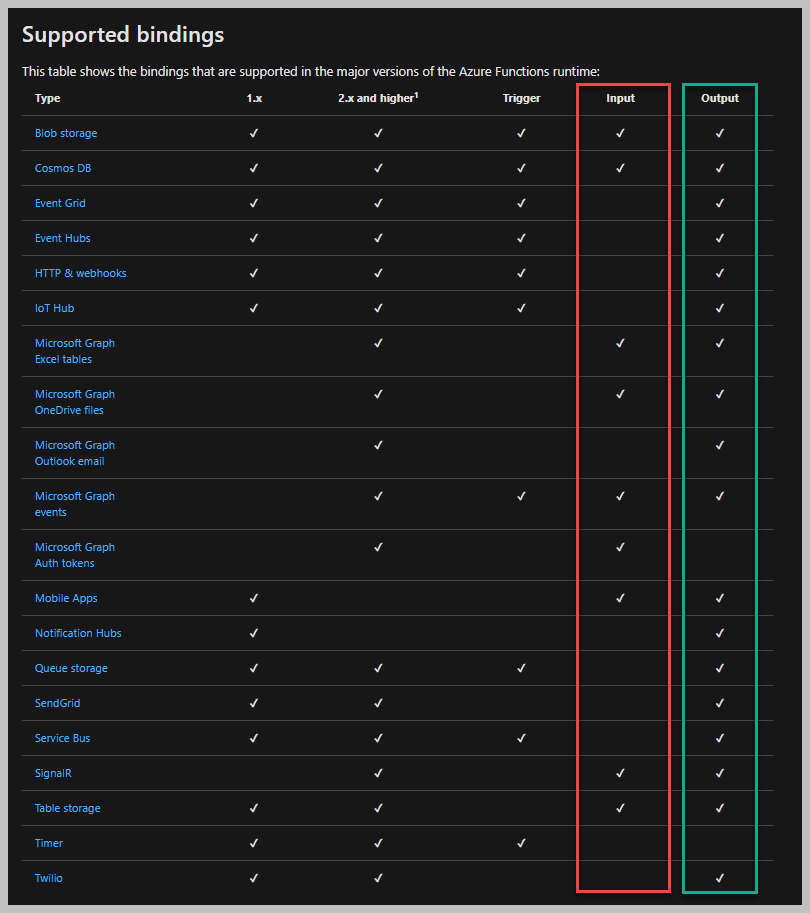Viewport: 810px width, 913px height.
Task: Follow the HTTP & webhooks link
Action: pos(80,273)
